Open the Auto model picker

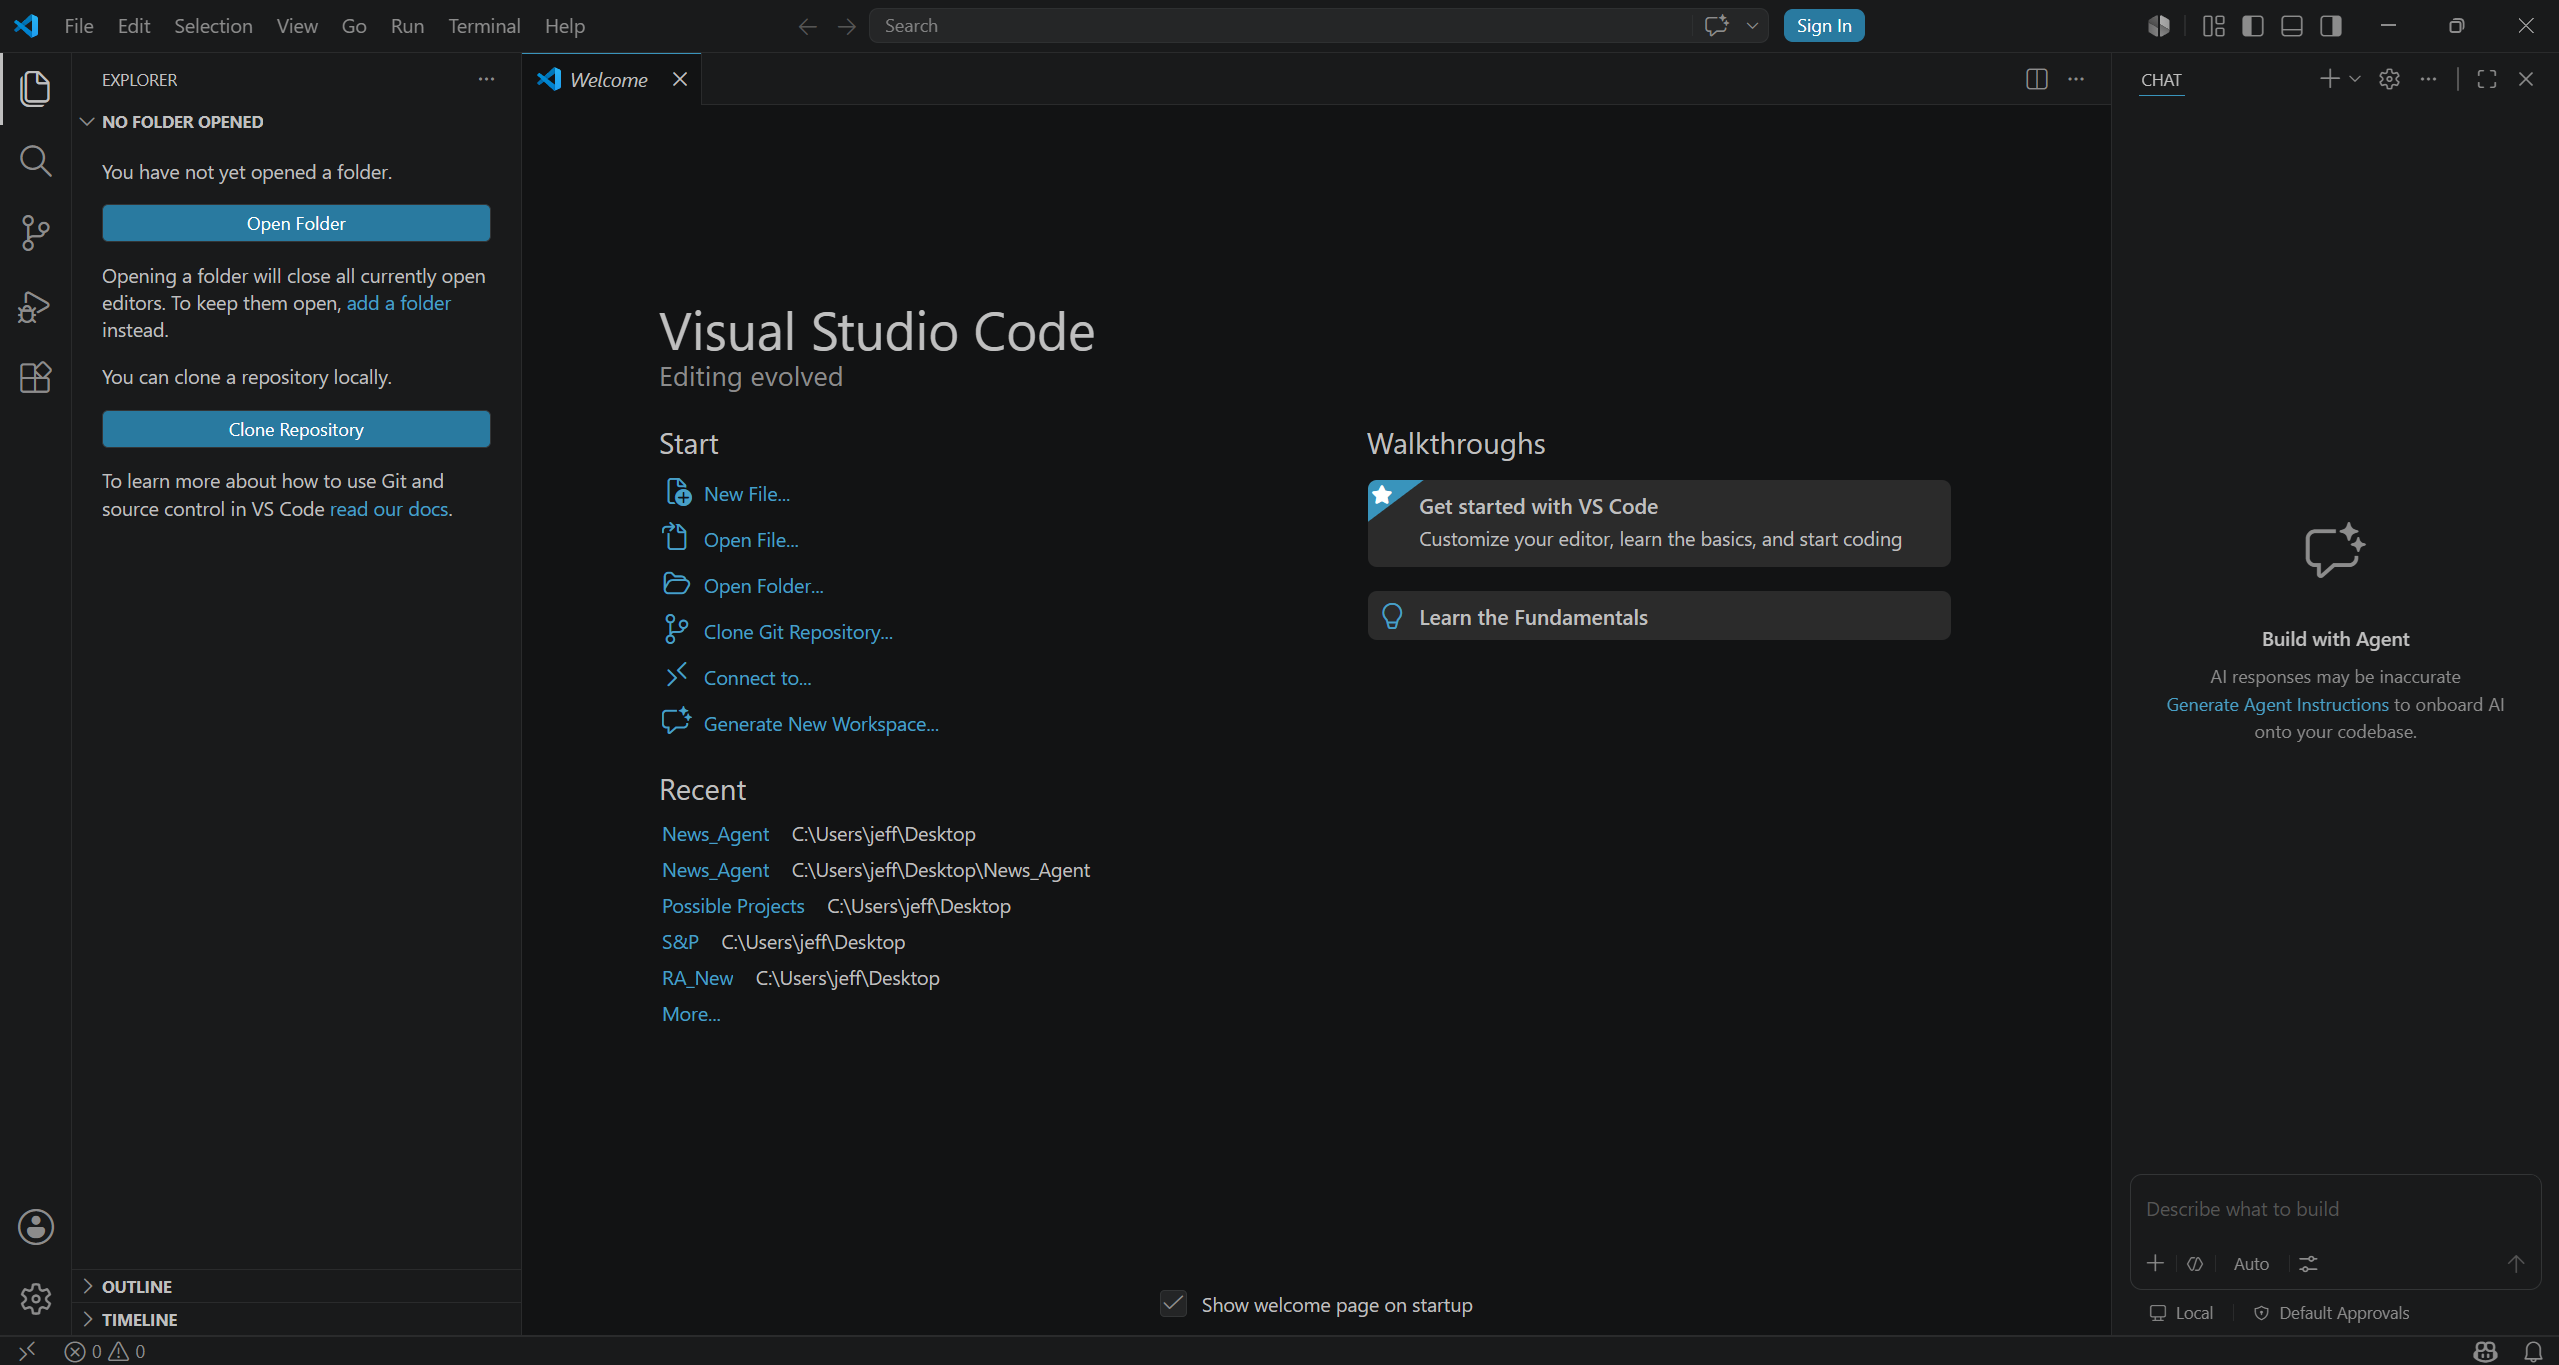point(2250,1264)
